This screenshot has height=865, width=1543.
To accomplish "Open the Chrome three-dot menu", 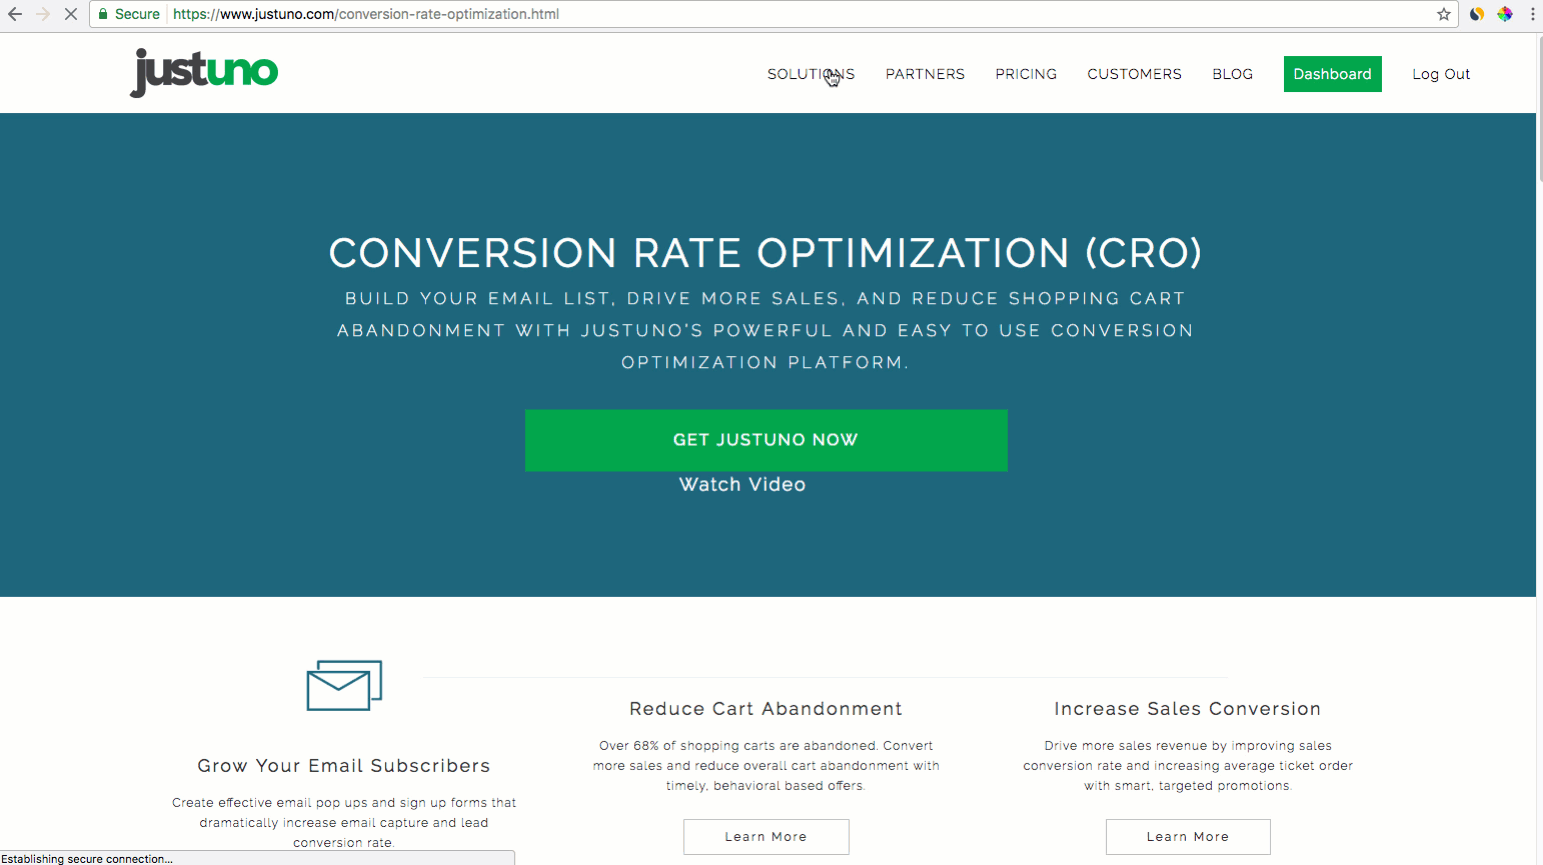I will coord(1532,14).
